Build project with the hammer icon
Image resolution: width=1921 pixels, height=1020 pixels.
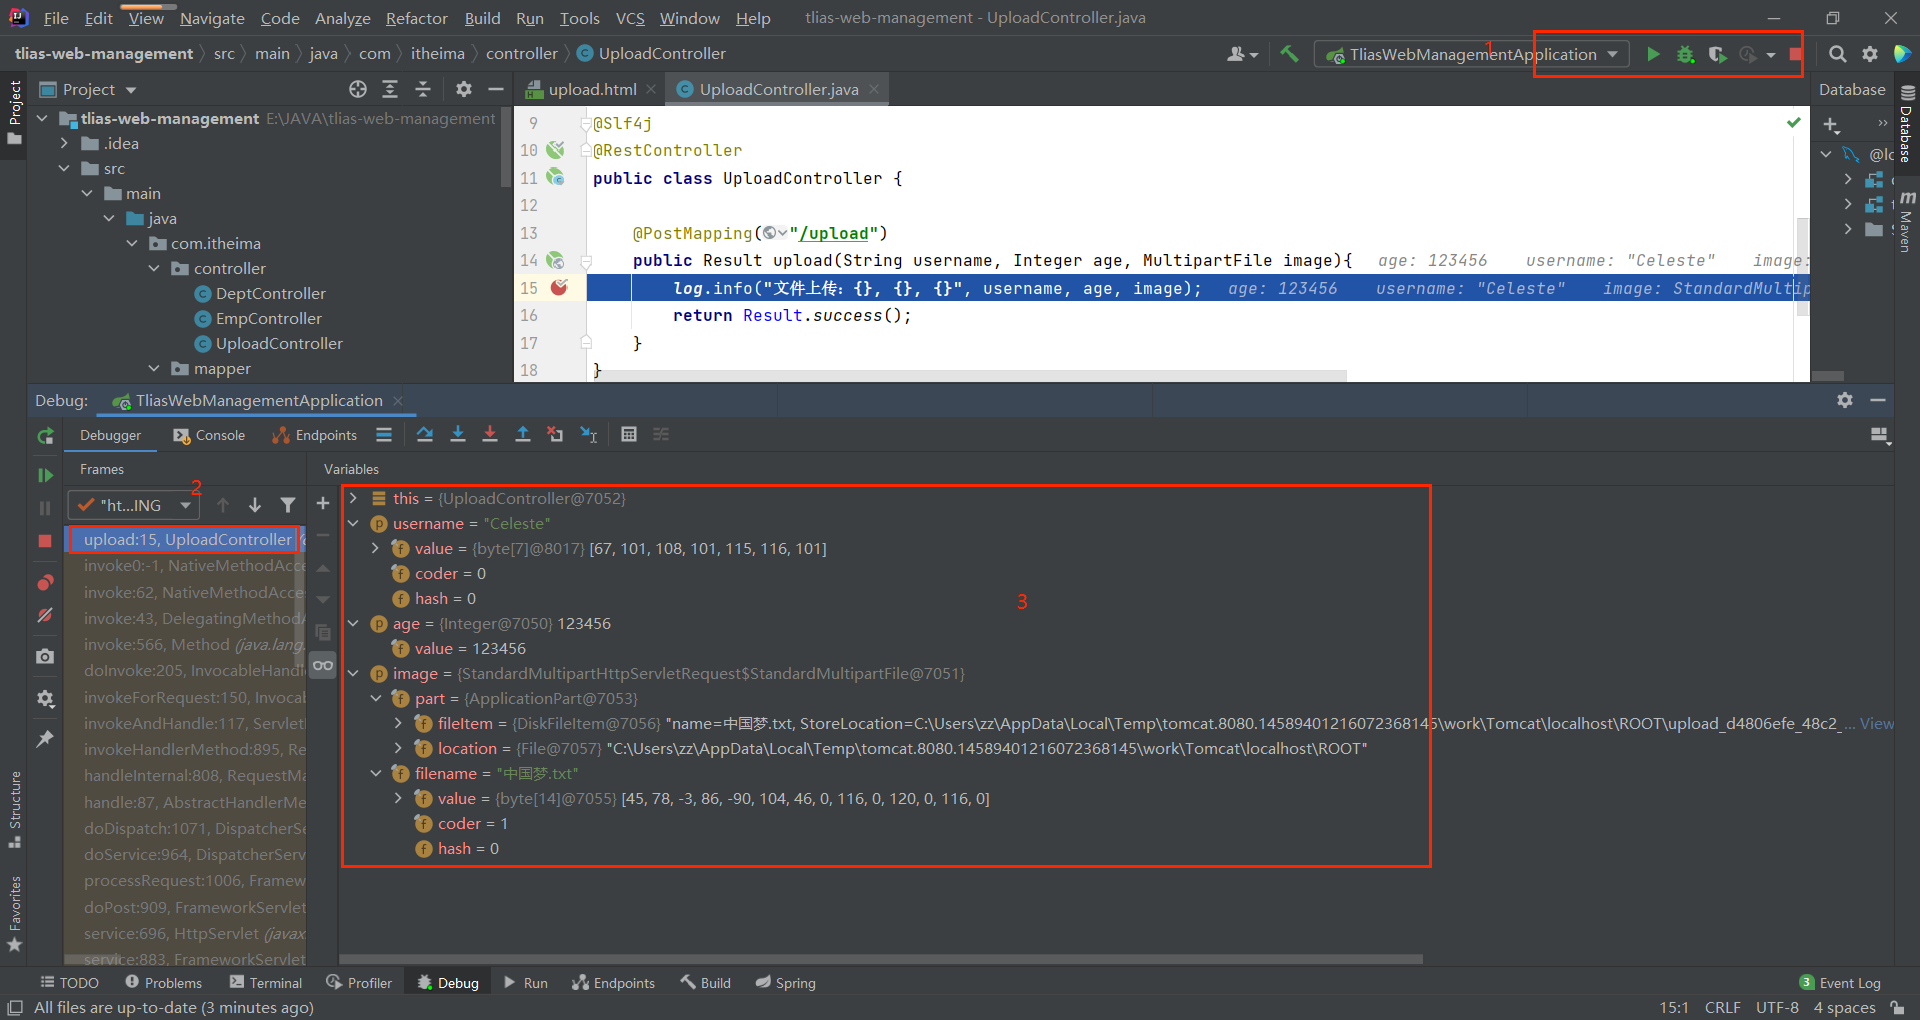(1290, 54)
